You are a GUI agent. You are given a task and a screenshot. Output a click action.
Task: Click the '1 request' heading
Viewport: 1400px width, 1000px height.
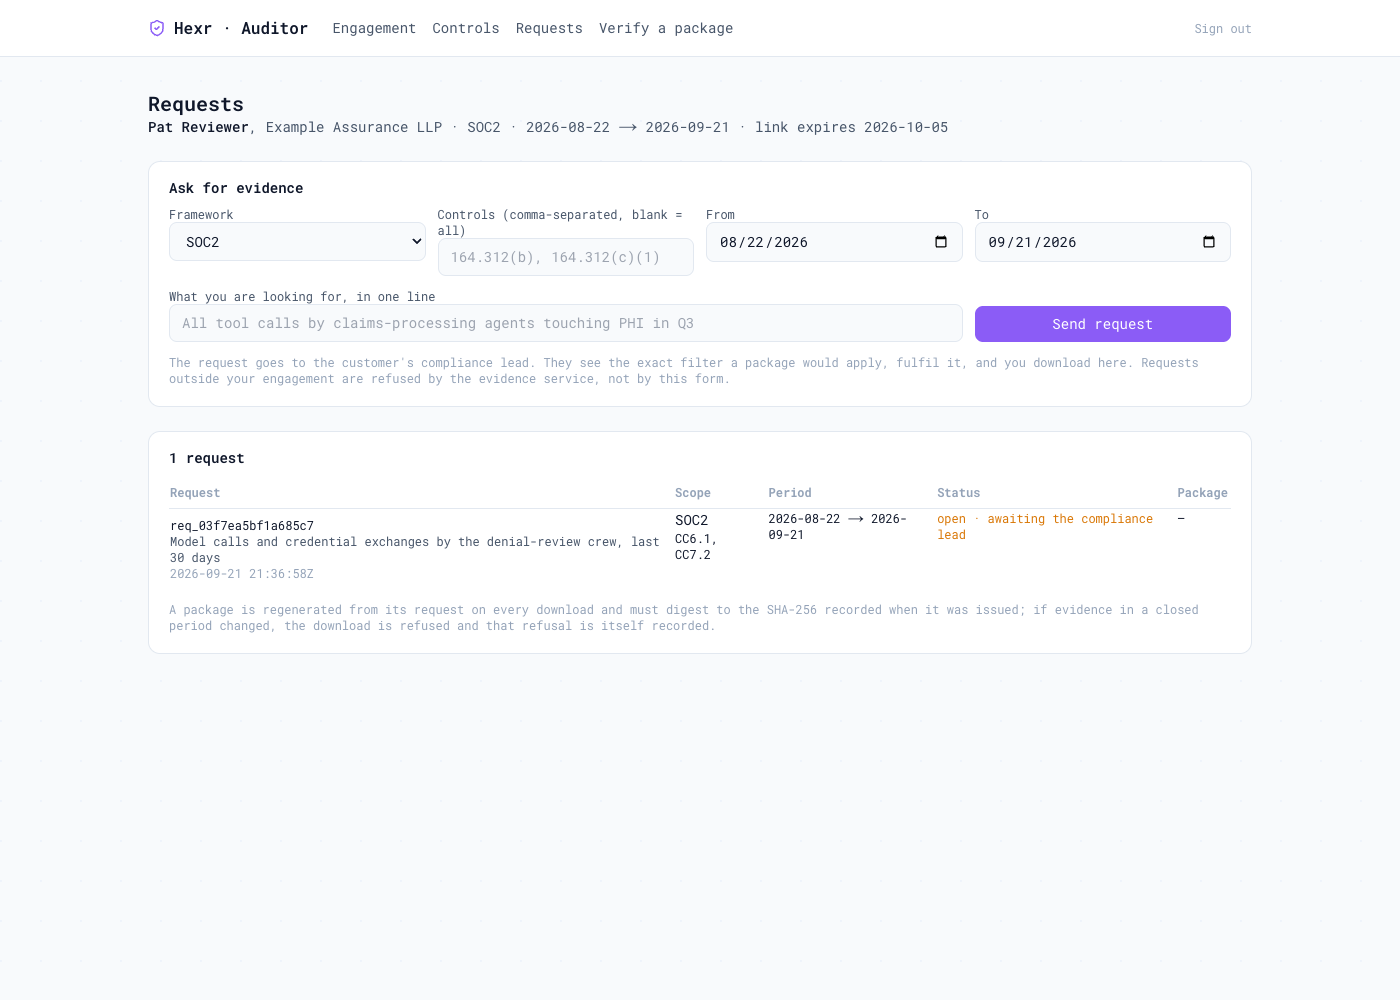pos(207,458)
